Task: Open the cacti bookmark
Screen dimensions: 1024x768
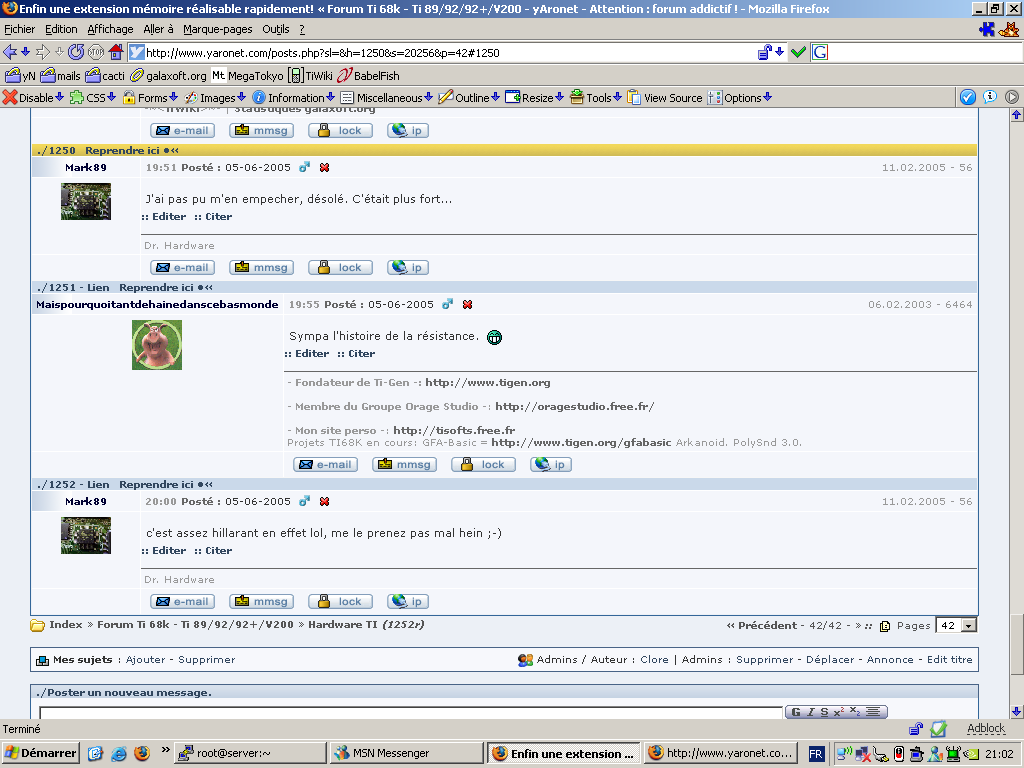Action: click(x=105, y=76)
